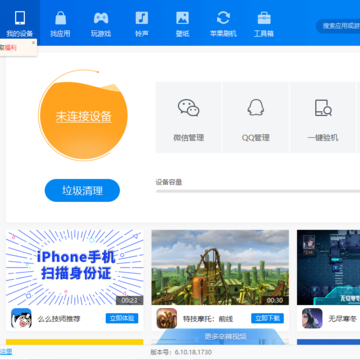Viewport: 360px width, 360px height.
Task: Click the search apps or games field
Action: (x=338, y=26)
